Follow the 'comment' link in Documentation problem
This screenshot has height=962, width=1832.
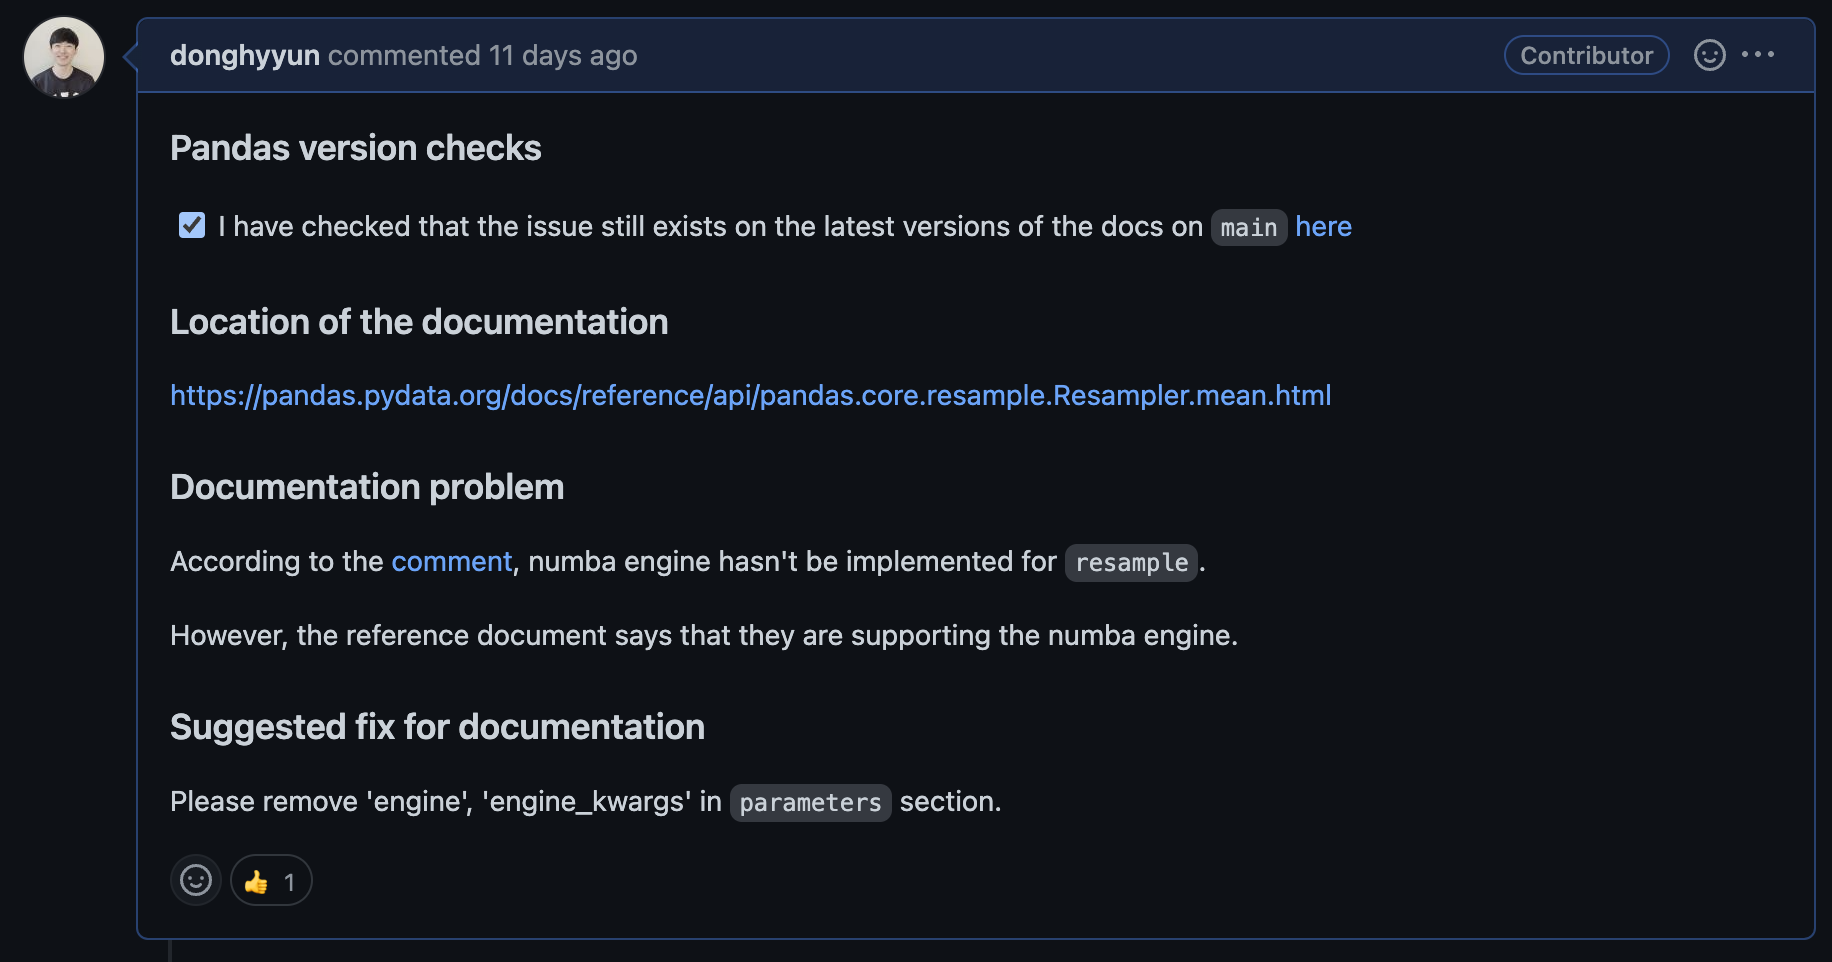[x=451, y=561]
